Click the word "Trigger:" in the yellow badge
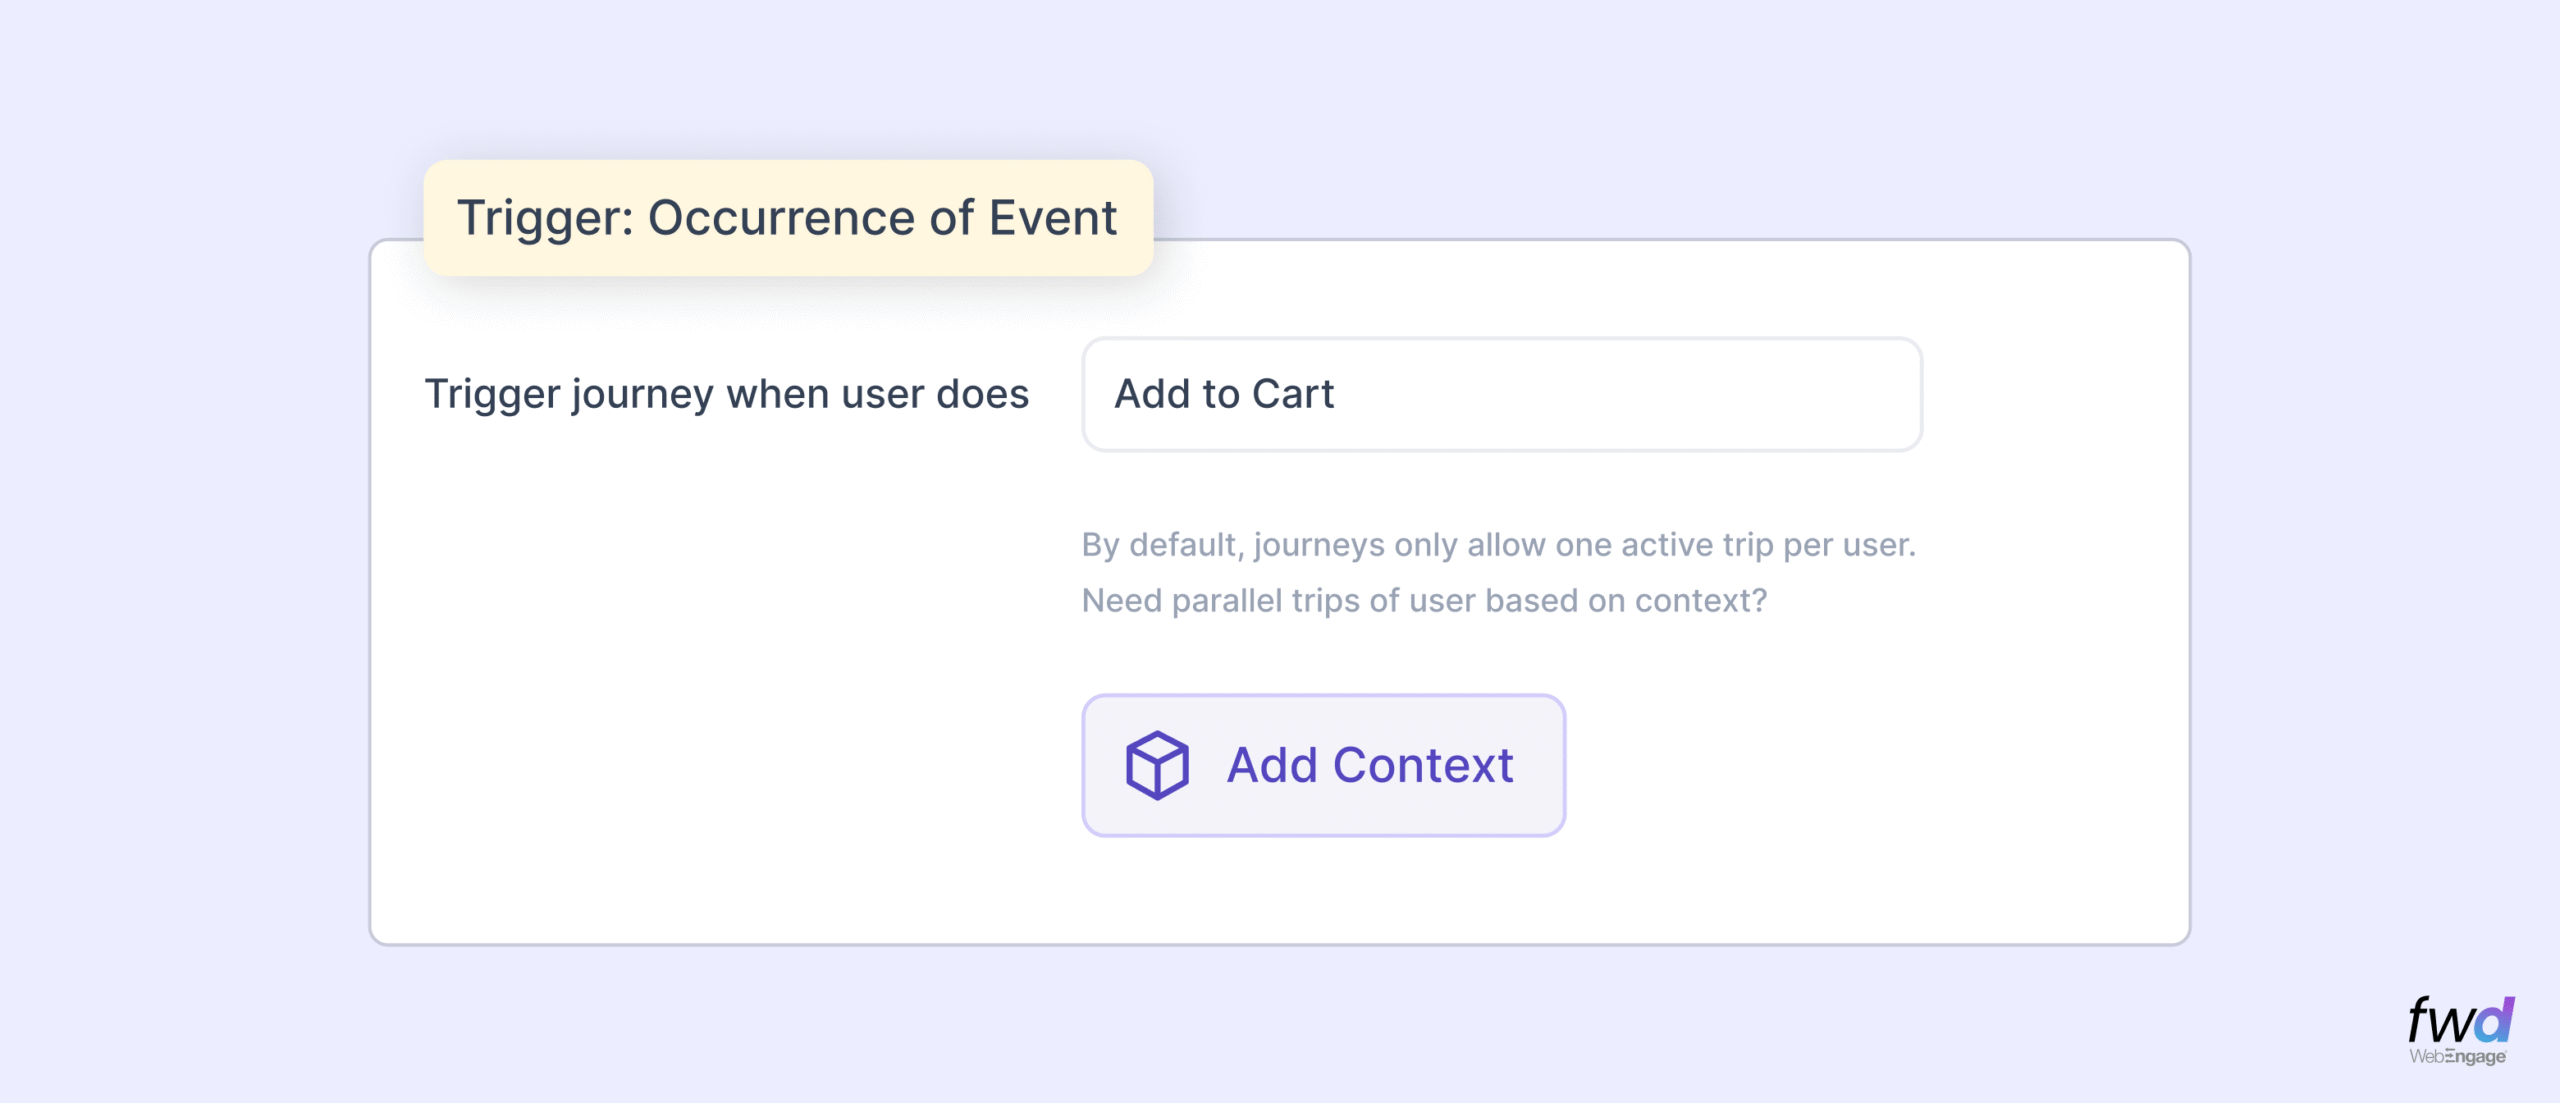This screenshot has height=1103, width=2560. tap(545, 218)
